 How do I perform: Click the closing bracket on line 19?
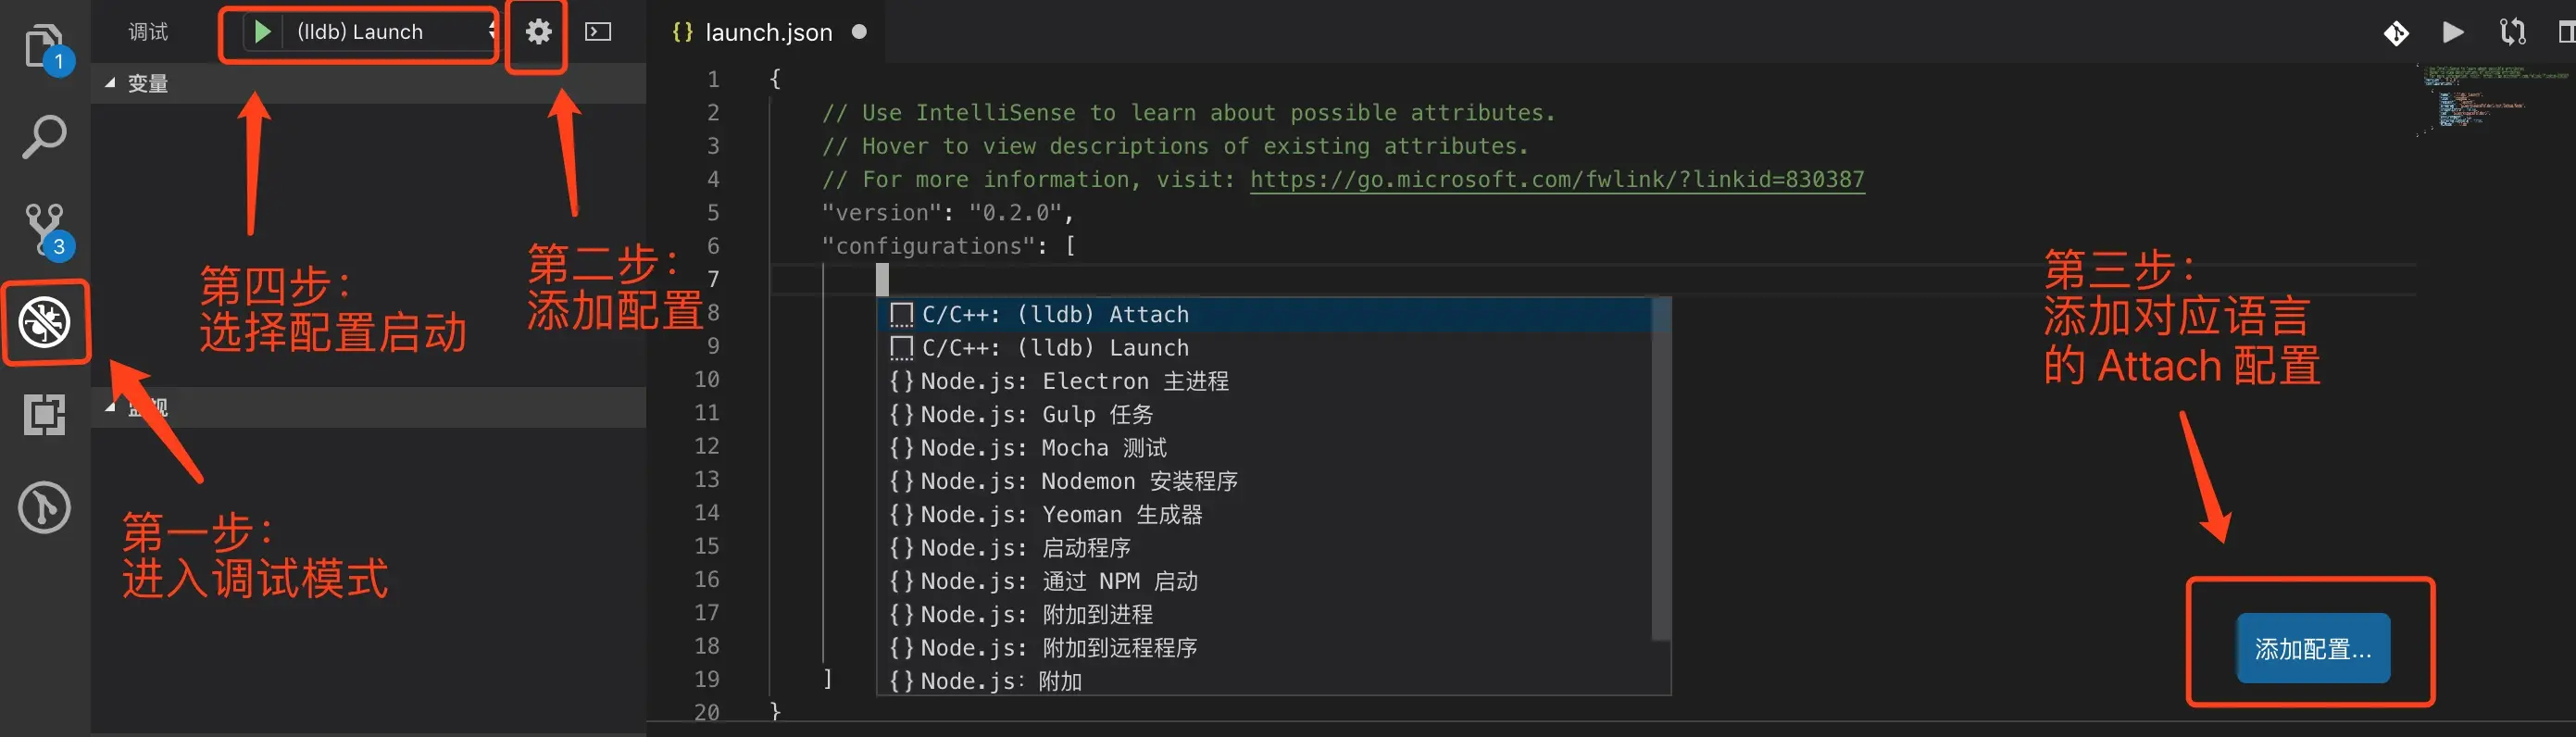click(827, 679)
